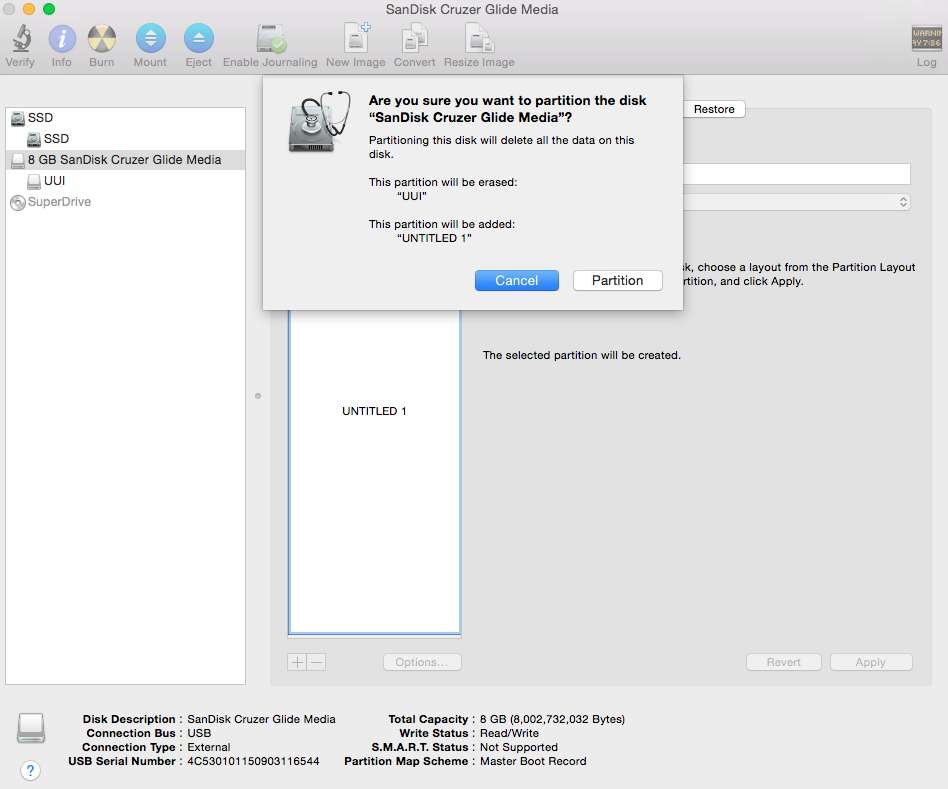Select 8 GB SanDisk Cruzer Glide Media
The width and height of the screenshot is (948, 789).
click(125, 160)
